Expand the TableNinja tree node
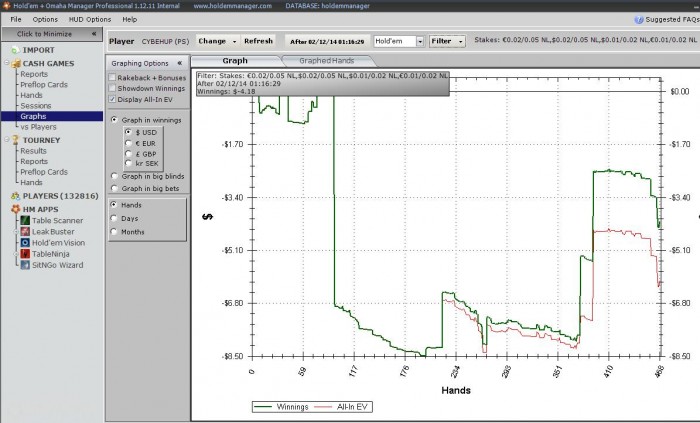 [x=16, y=254]
